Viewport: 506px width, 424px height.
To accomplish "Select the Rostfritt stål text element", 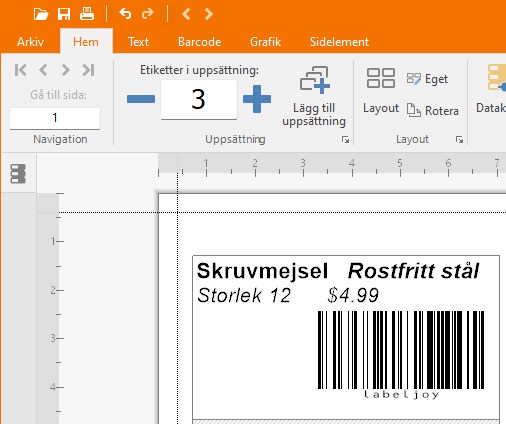I will [x=413, y=271].
